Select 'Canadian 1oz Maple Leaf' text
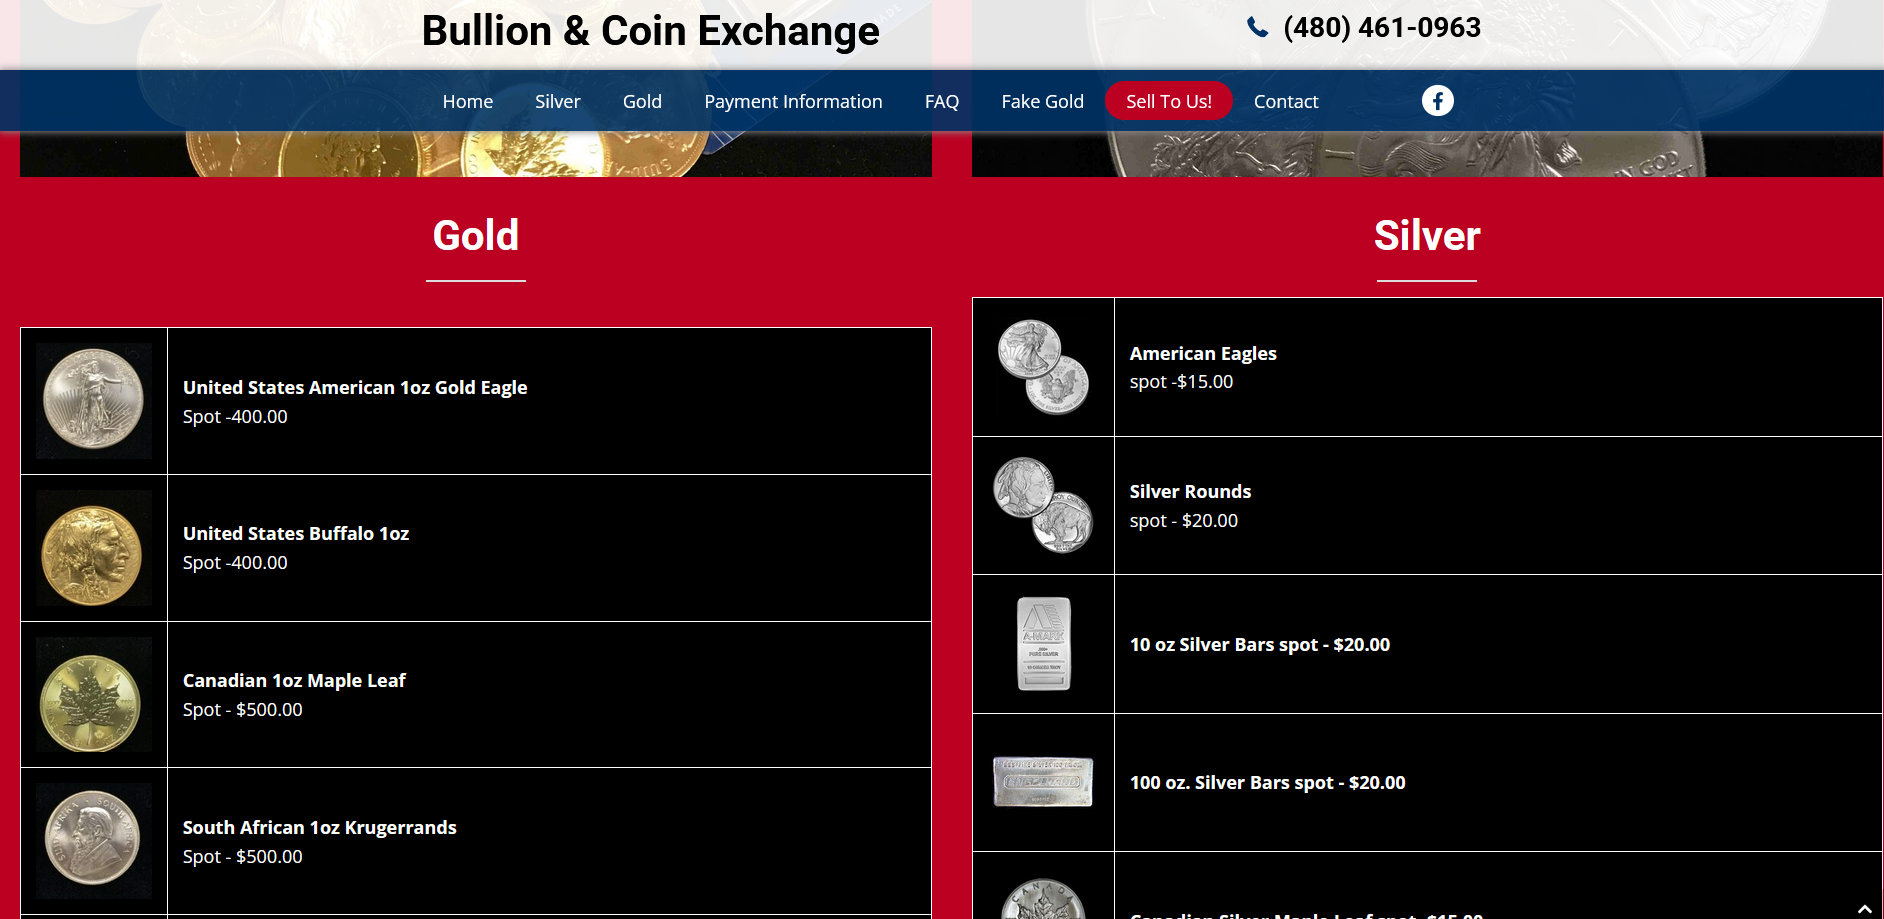The image size is (1884, 919). 294,680
